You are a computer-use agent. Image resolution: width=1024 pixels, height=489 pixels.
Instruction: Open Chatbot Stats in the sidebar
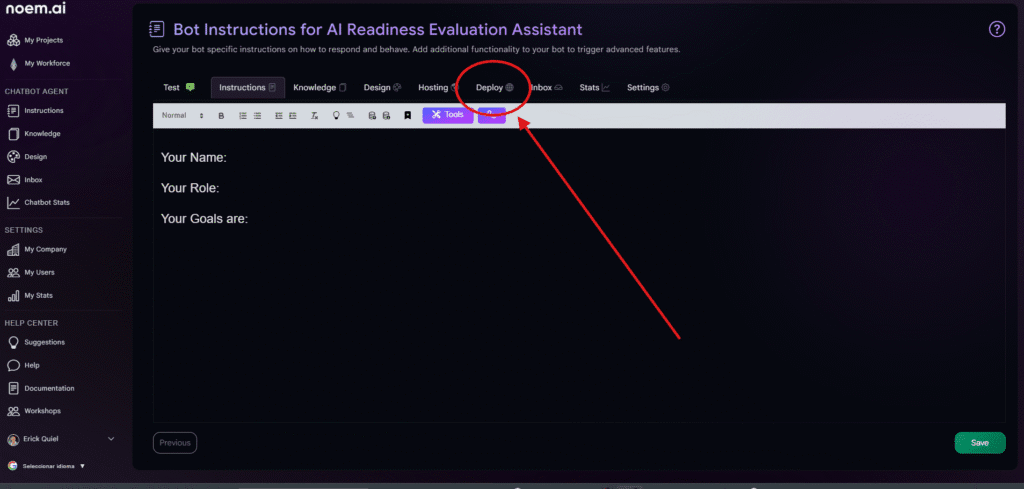click(x=46, y=203)
